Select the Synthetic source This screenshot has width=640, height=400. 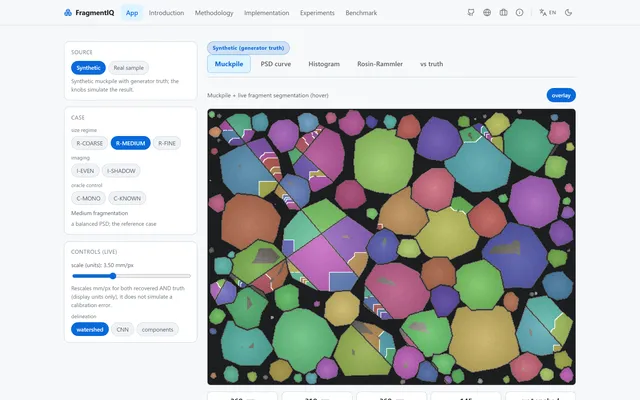pyautogui.click(x=88, y=68)
